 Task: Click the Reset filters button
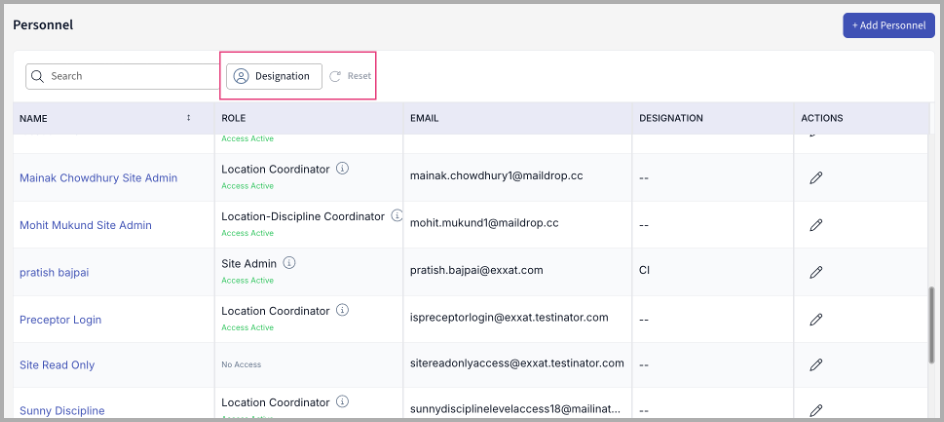351,76
